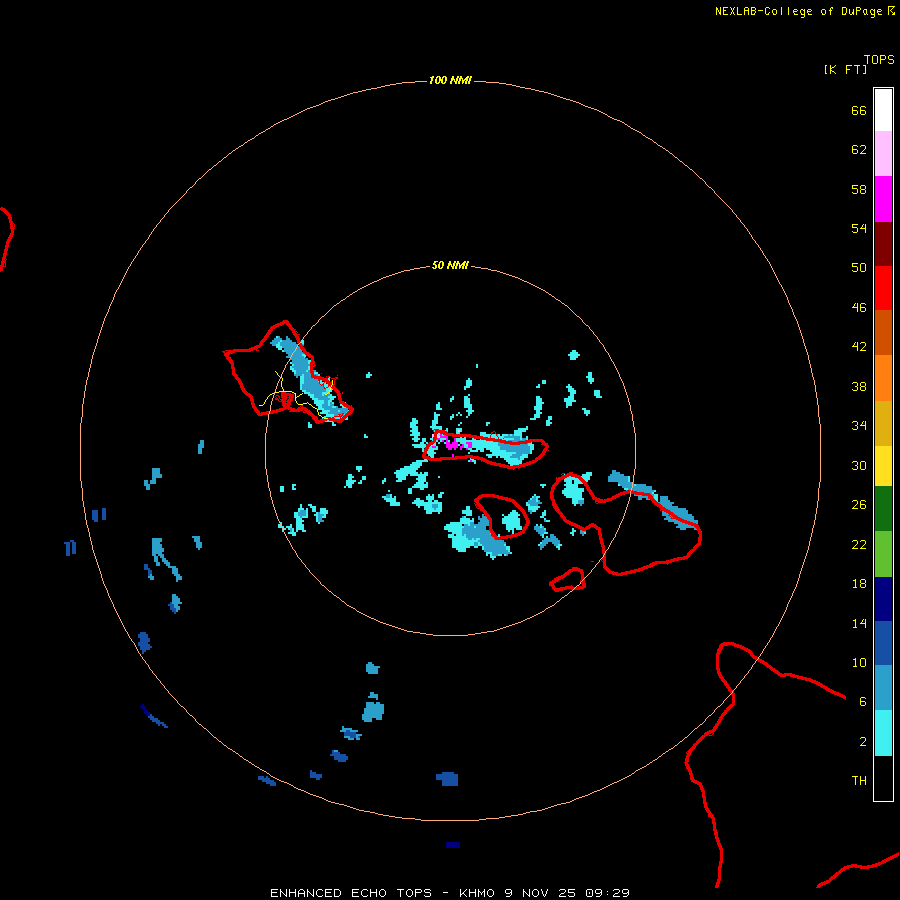Click the '26' legend value
This screenshot has width=900, height=900.
tap(859, 505)
